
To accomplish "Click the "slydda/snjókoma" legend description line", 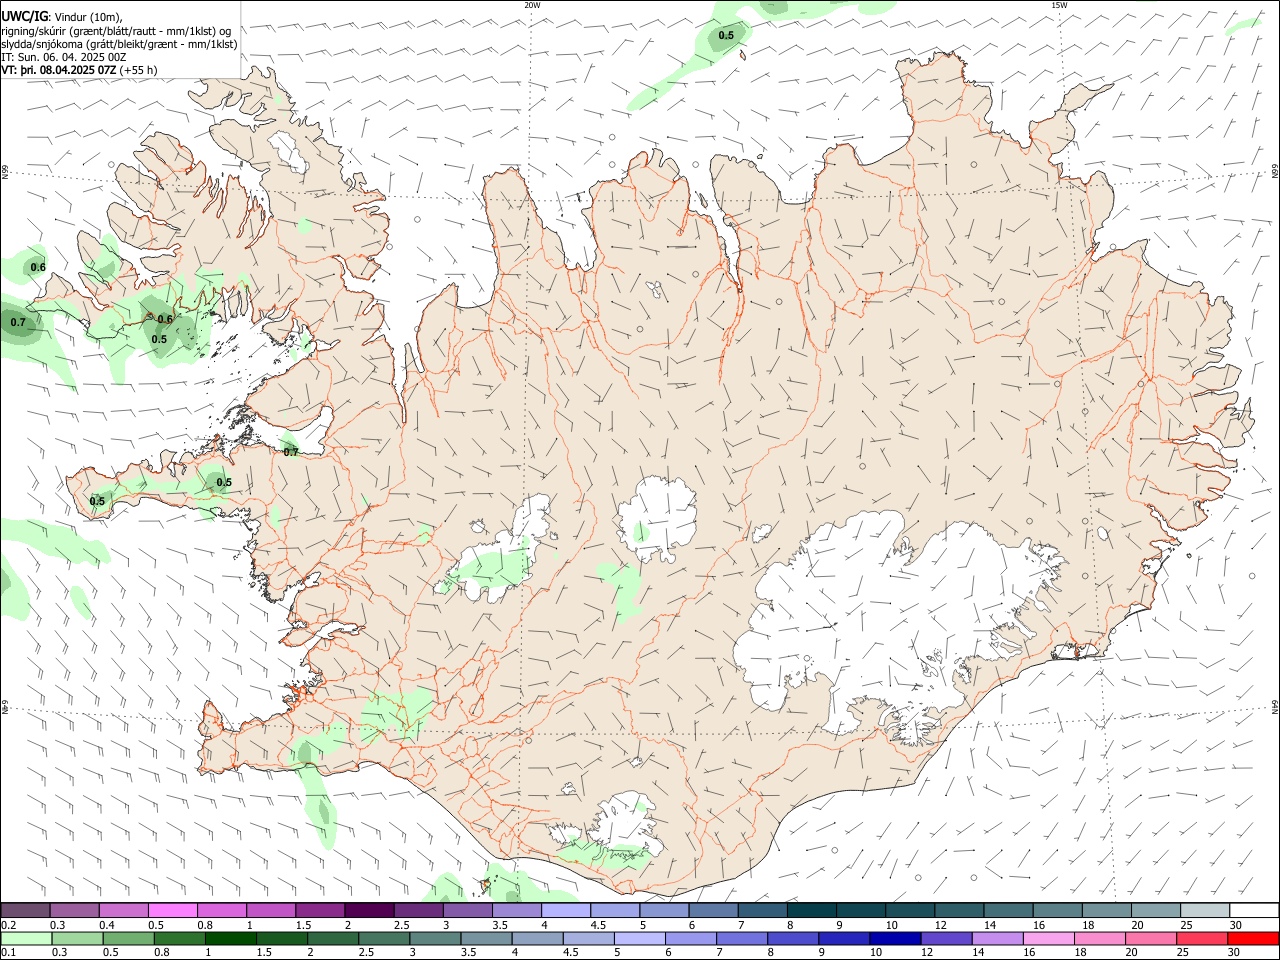I will pyautogui.click(x=120, y=44).
